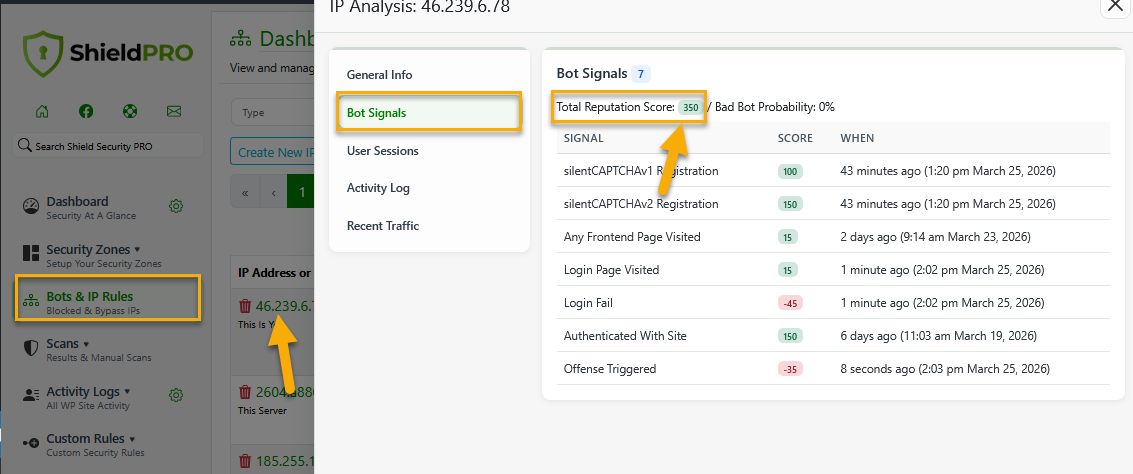
Task: Select the silentCAPTCHAv1 Registration signal row
Action: pos(833,171)
